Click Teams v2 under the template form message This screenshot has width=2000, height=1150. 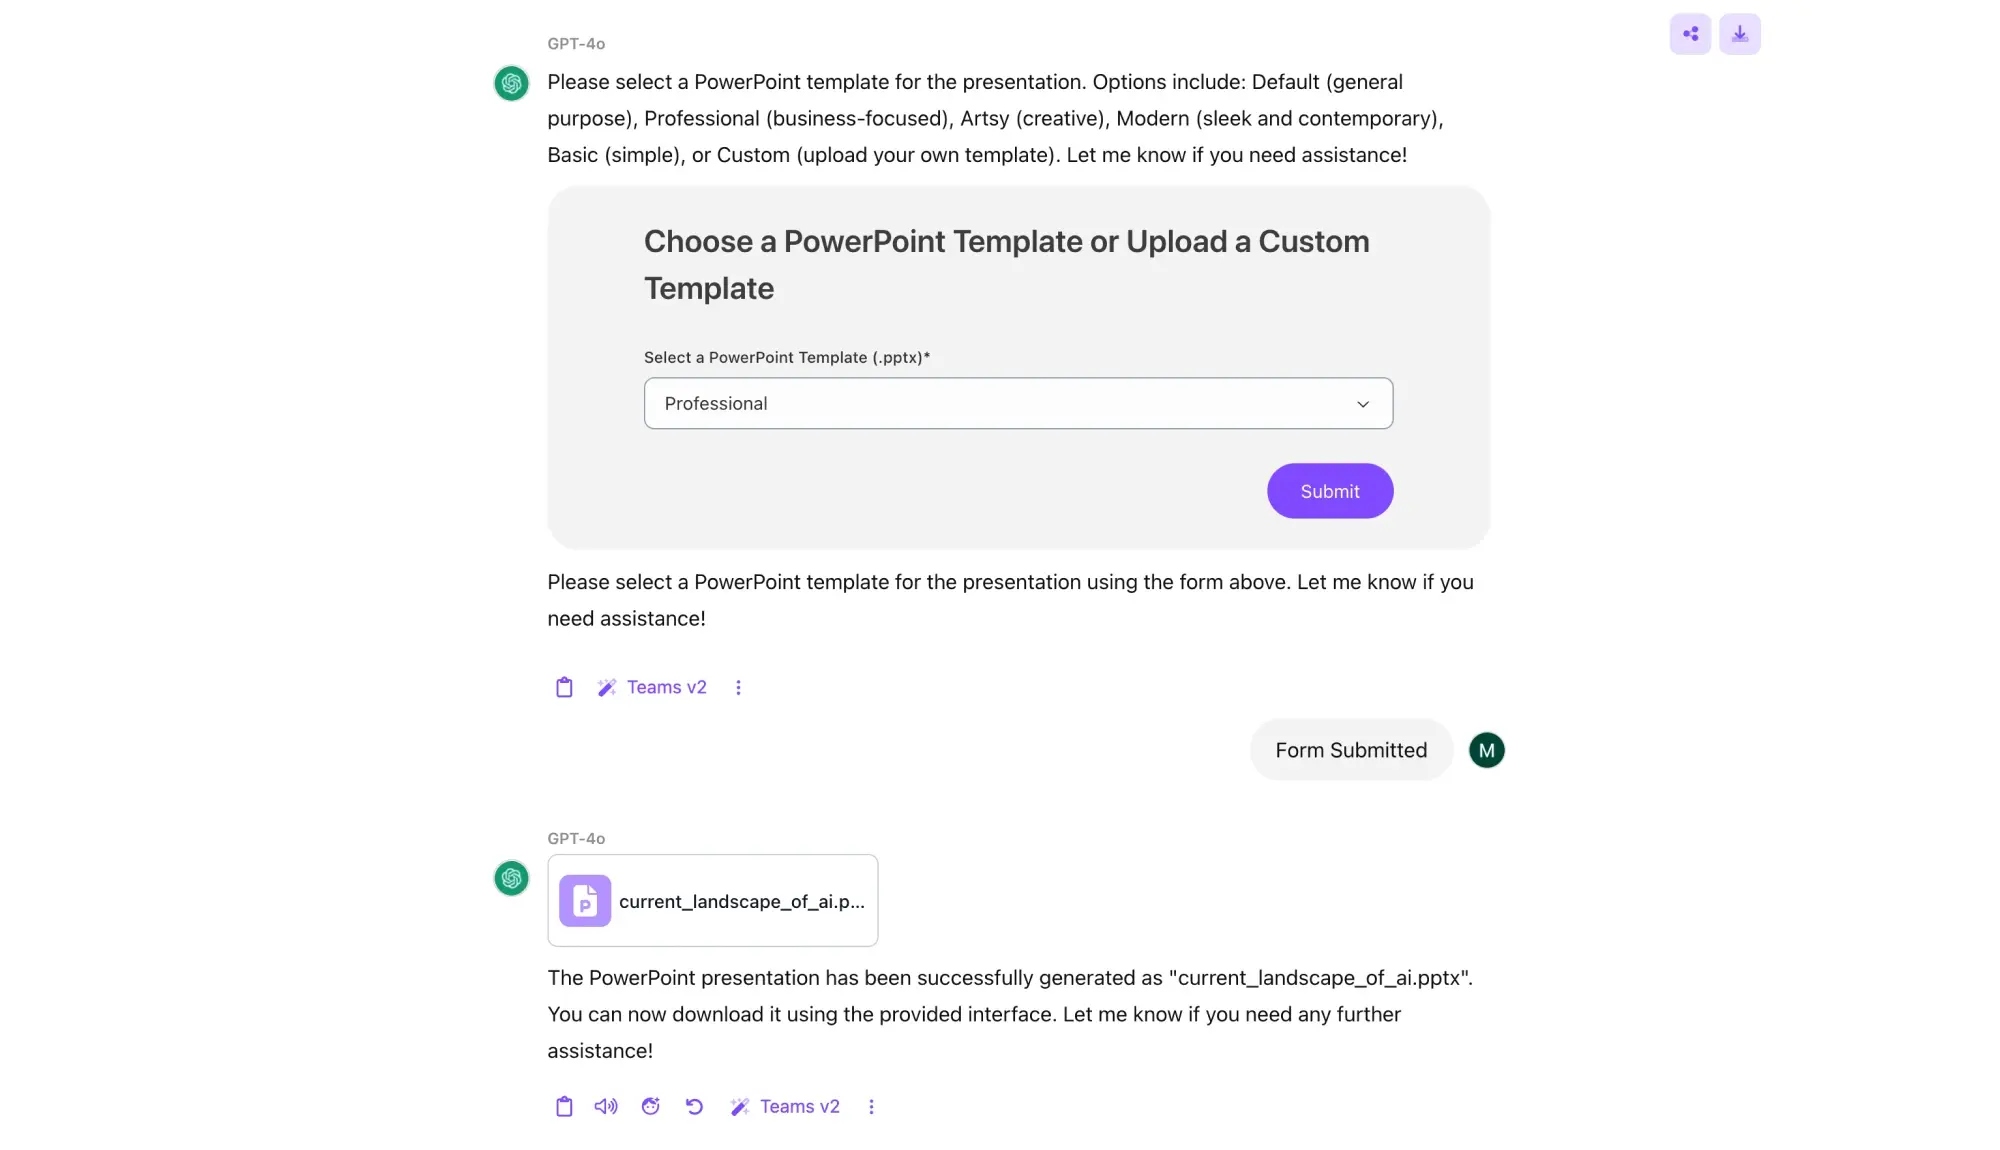(x=666, y=687)
